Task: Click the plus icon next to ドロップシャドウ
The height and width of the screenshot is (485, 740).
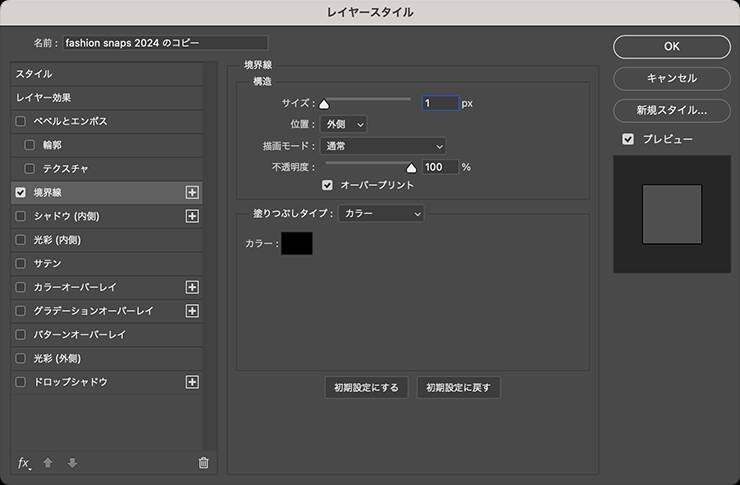Action: tap(193, 382)
